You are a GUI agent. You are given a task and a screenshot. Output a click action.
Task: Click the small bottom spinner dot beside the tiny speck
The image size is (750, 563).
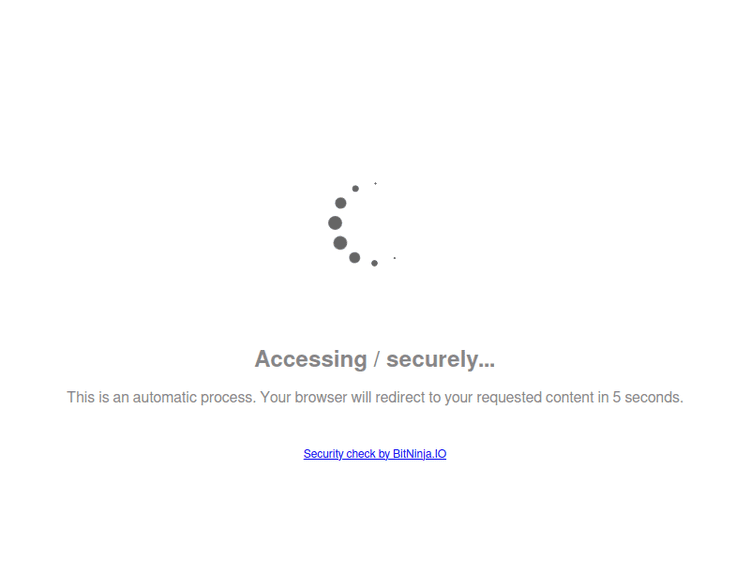click(375, 264)
